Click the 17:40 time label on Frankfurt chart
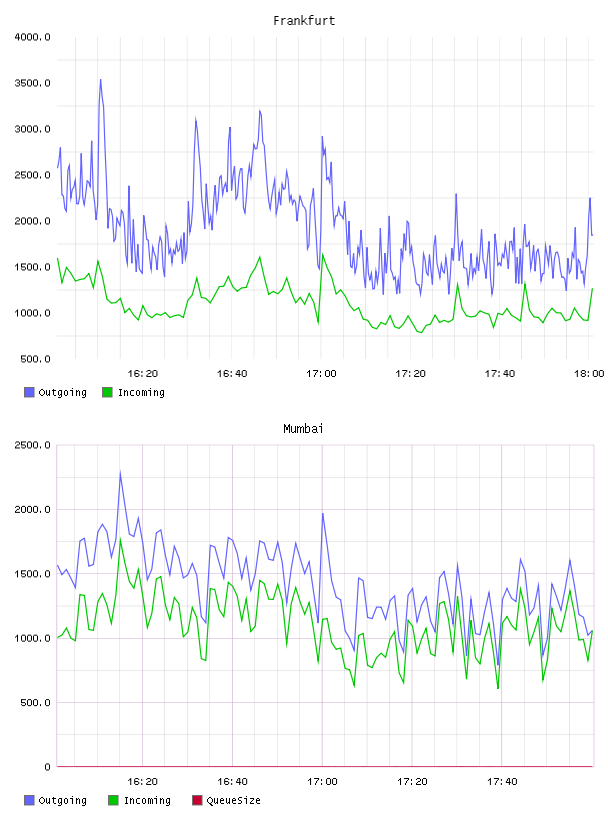608x816 pixels. point(500,374)
